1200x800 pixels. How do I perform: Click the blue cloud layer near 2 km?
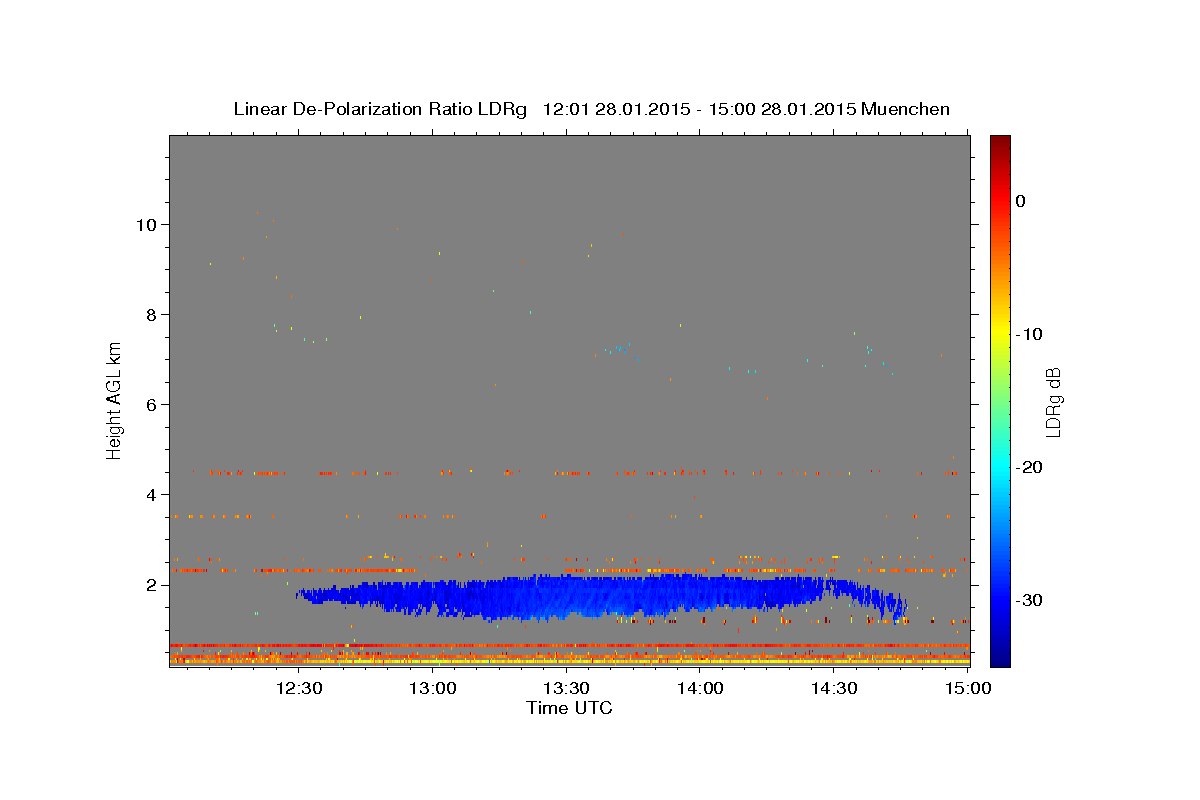tap(600, 598)
